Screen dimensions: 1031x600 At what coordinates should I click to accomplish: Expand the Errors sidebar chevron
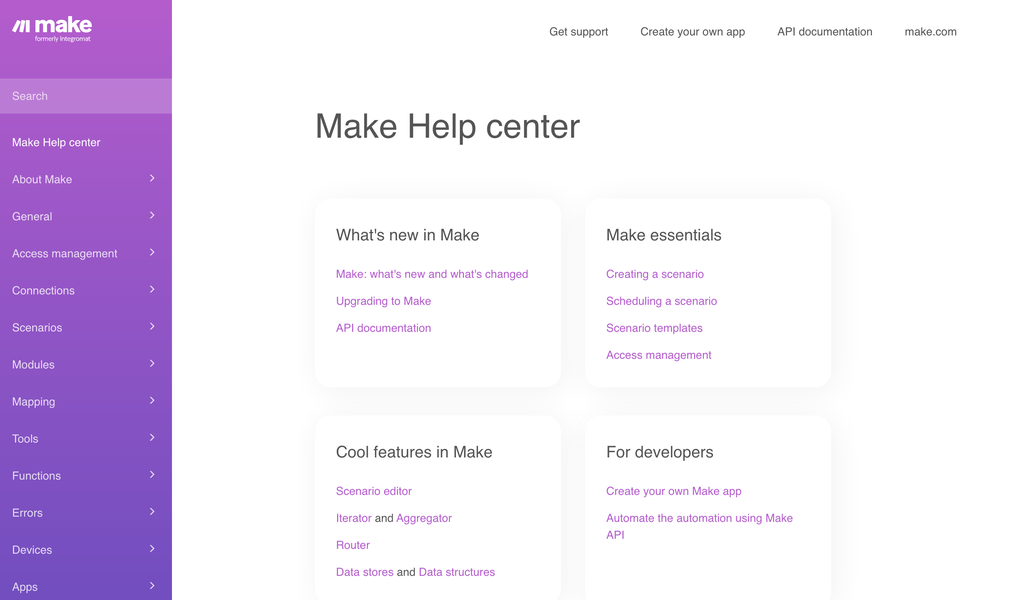[x=152, y=512]
